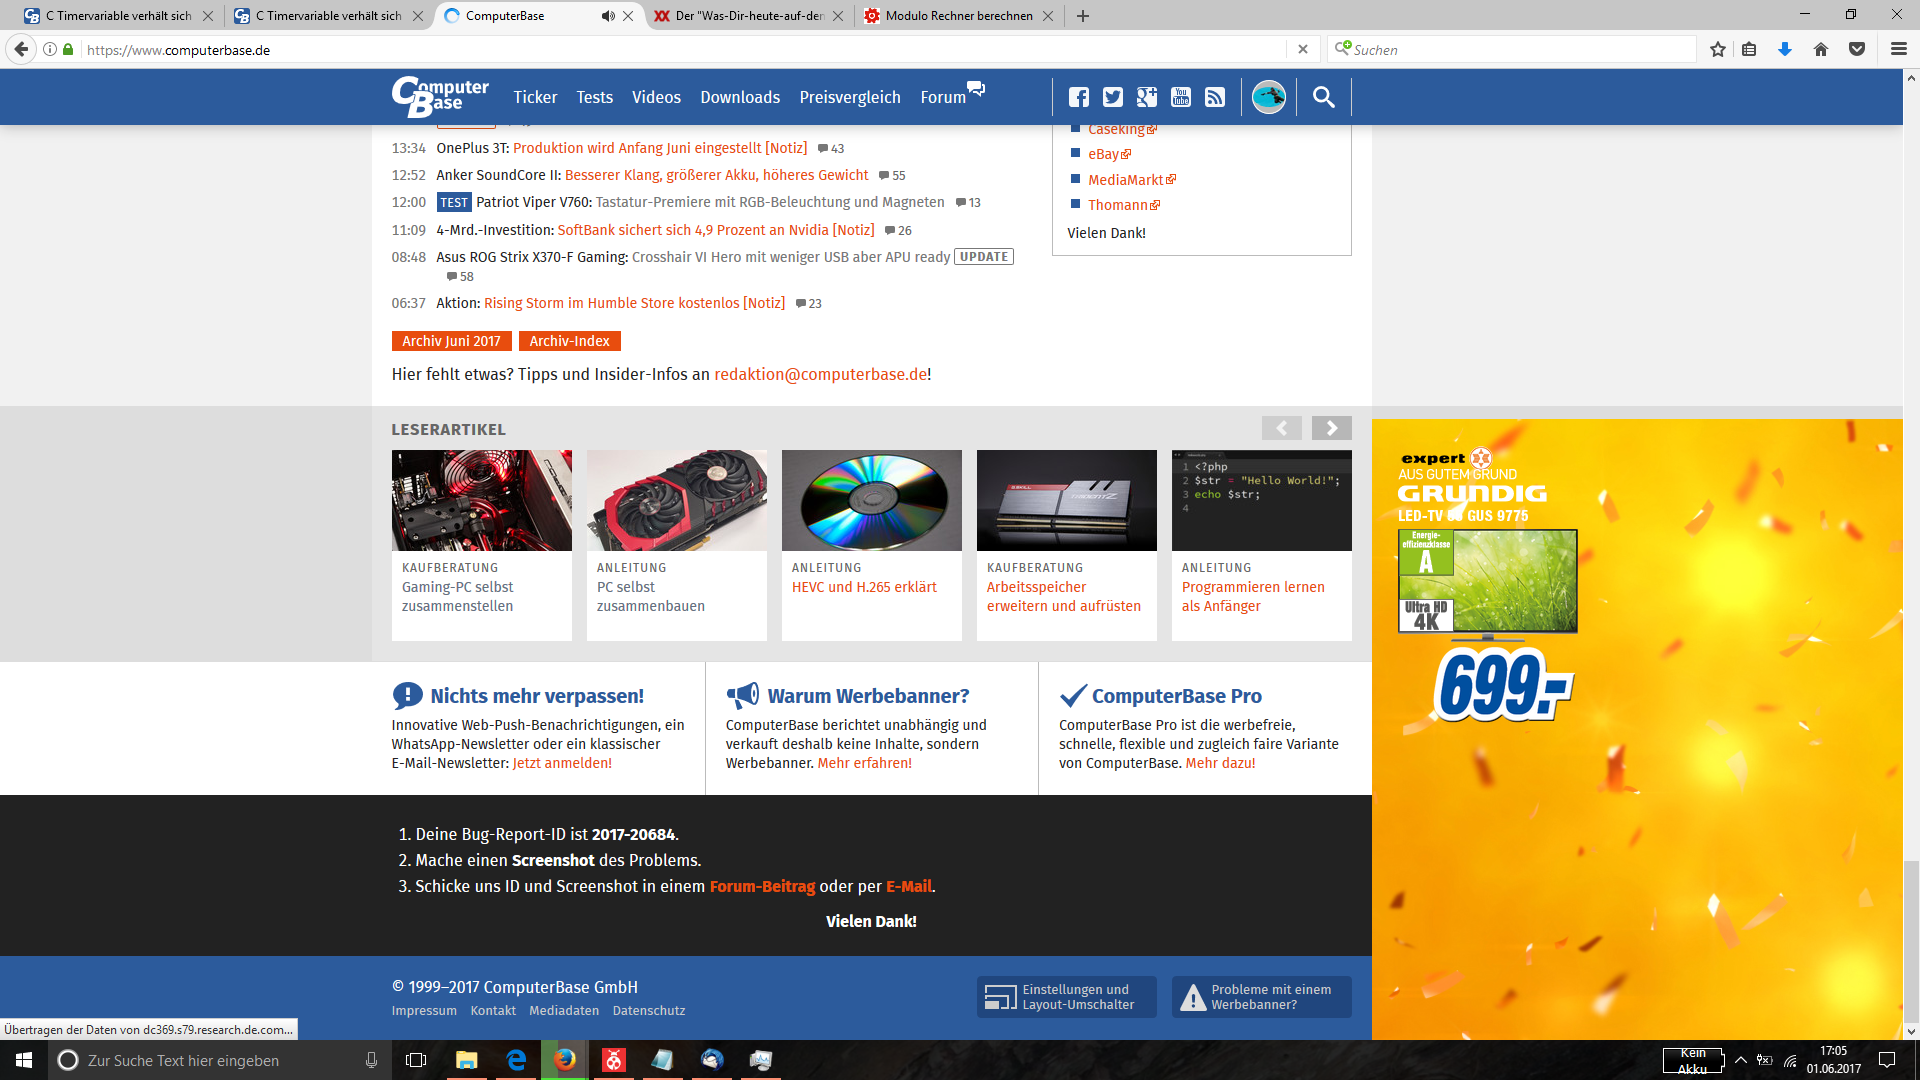Click the Archiv Juni 2017 button
The width and height of the screenshot is (1920, 1080).
pyautogui.click(x=451, y=341)
